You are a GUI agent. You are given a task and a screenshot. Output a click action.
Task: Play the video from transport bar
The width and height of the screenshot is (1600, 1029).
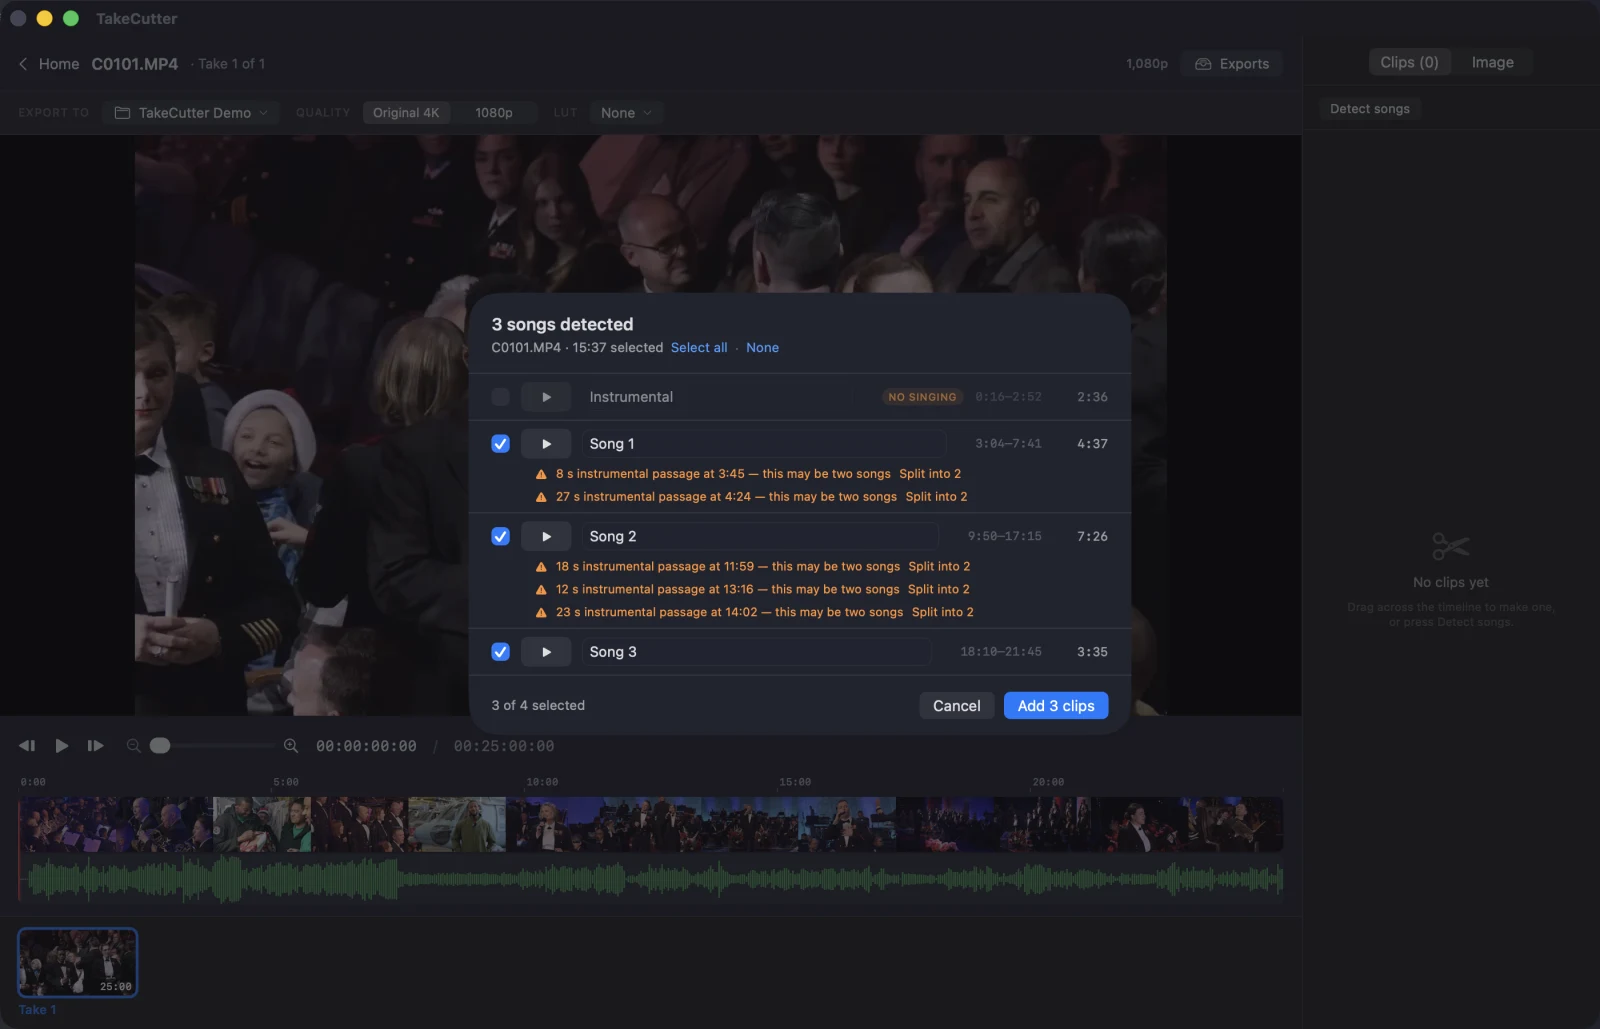(x=62, y=746)
